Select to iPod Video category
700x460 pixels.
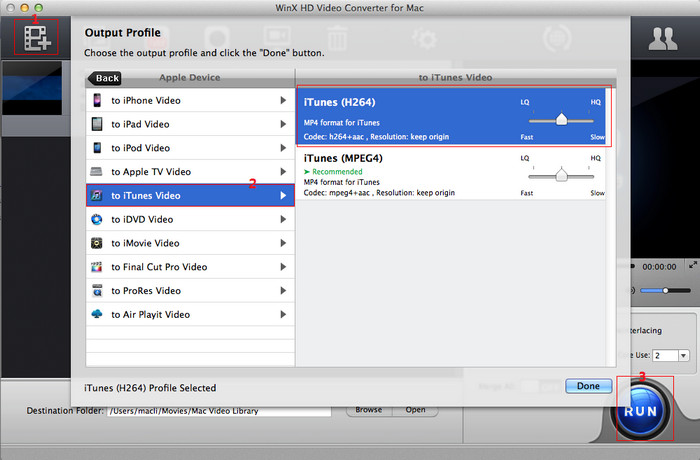click(x=190, y=148)
